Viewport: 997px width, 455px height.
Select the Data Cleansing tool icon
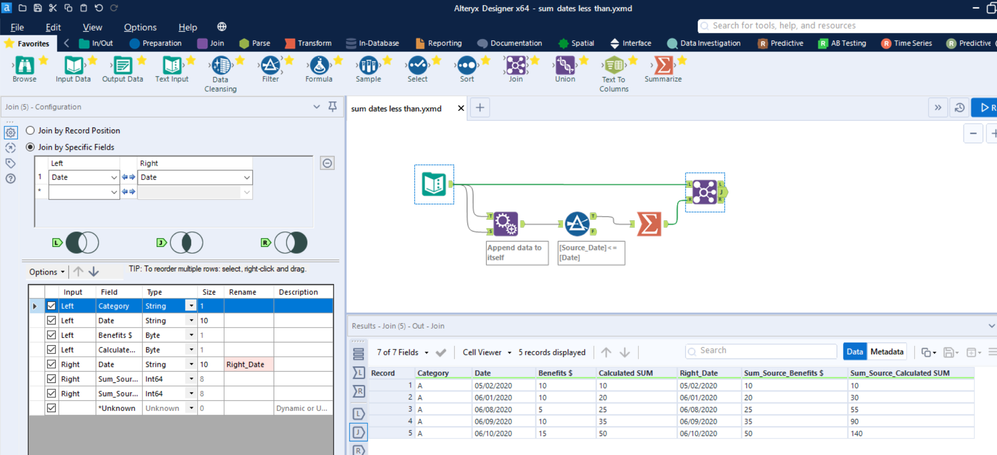point(221,65)
